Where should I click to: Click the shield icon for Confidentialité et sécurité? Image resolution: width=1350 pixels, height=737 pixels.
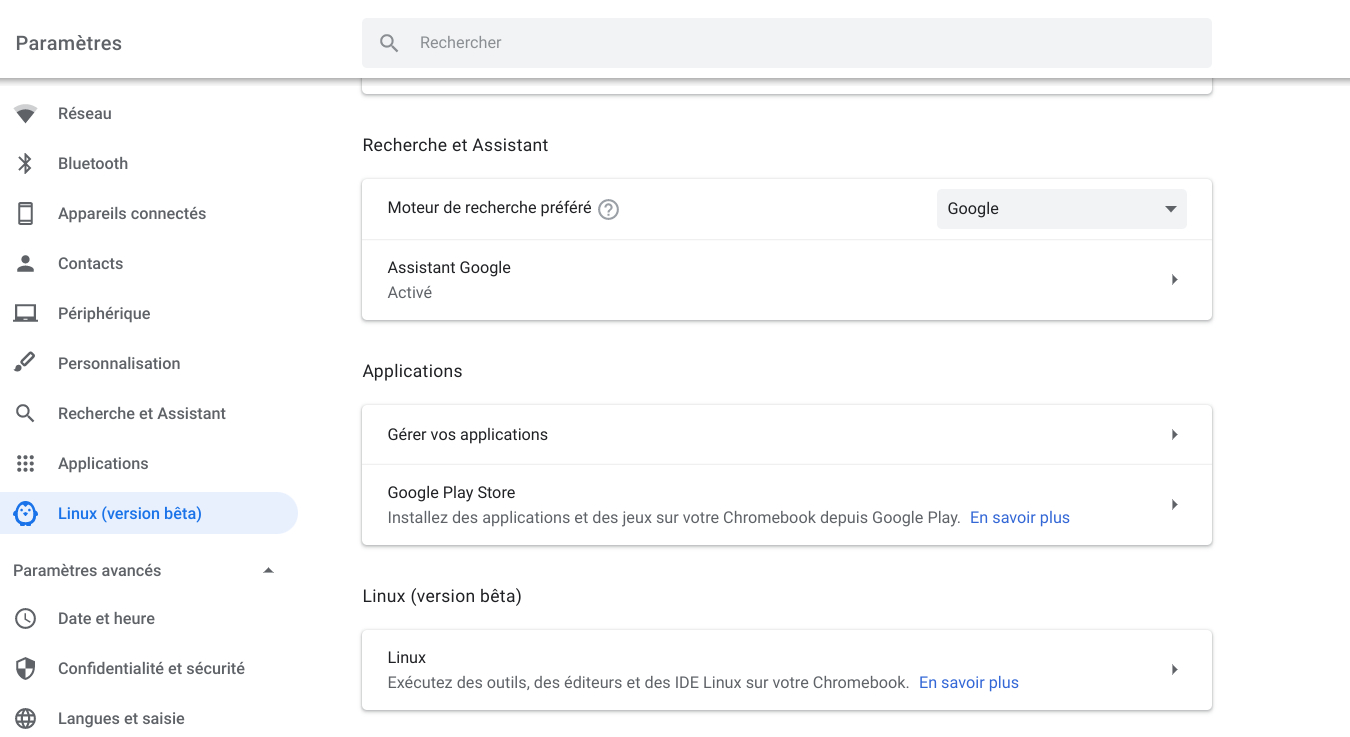pyautogui.click(x=26, y=669)
